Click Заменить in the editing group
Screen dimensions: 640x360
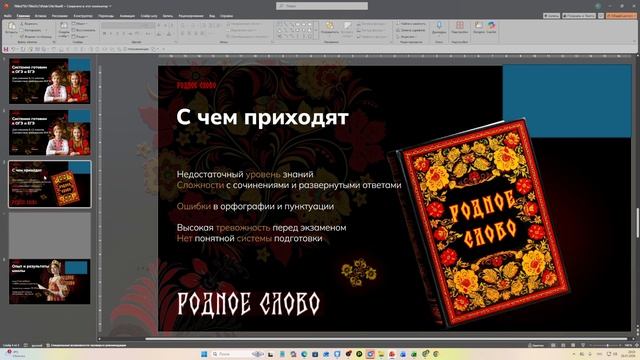pyautogui.click(x=411, y=30)
